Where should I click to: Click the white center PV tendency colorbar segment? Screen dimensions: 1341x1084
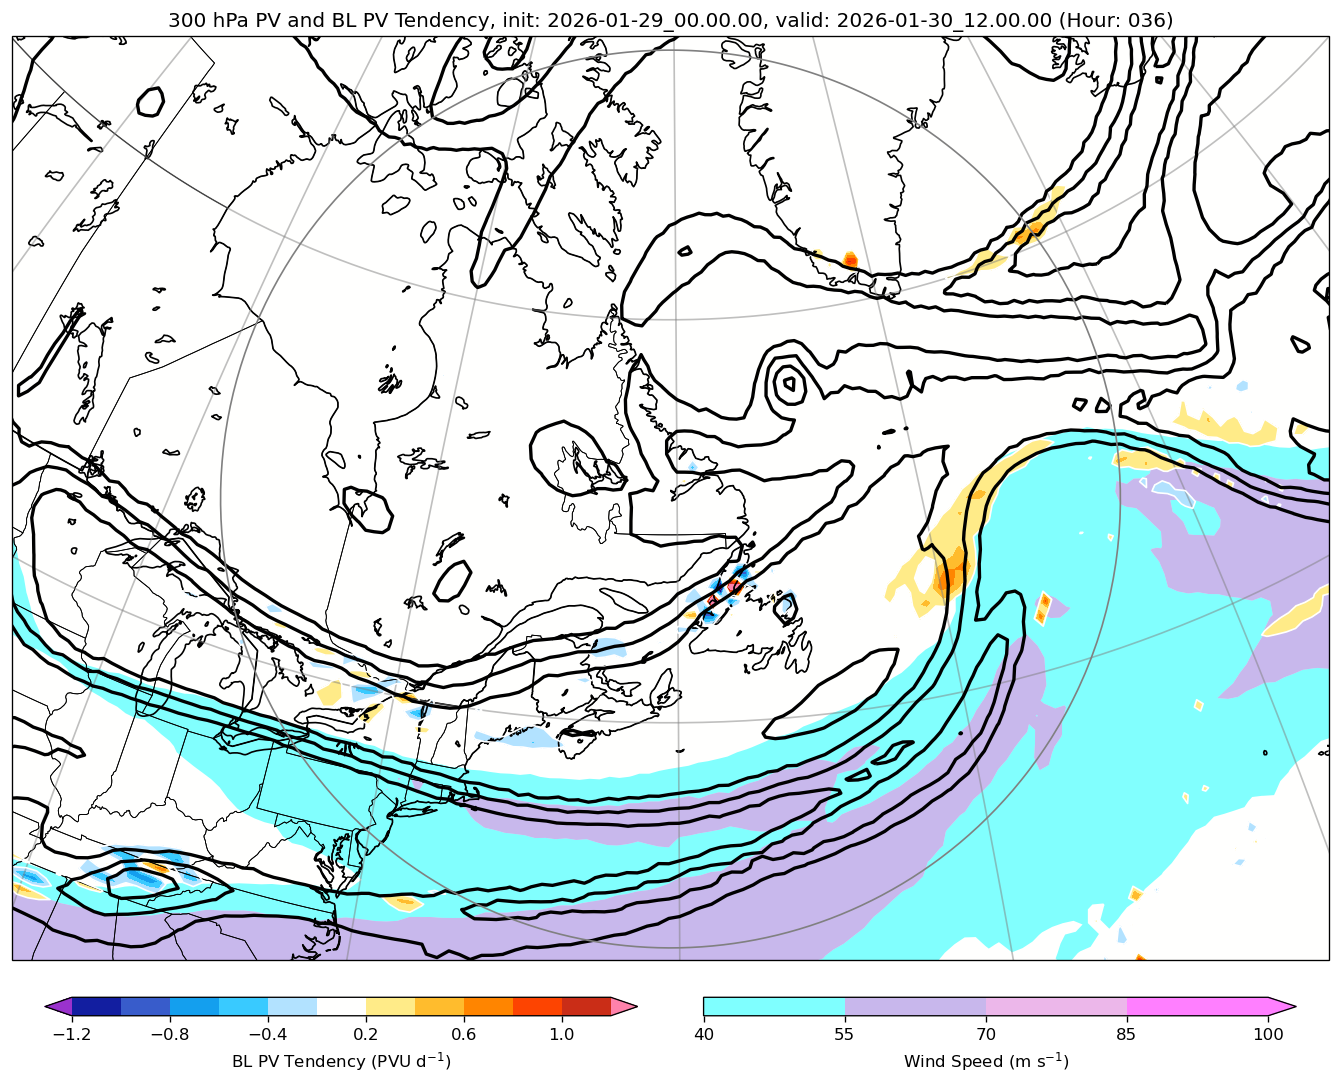(341, 1006)
